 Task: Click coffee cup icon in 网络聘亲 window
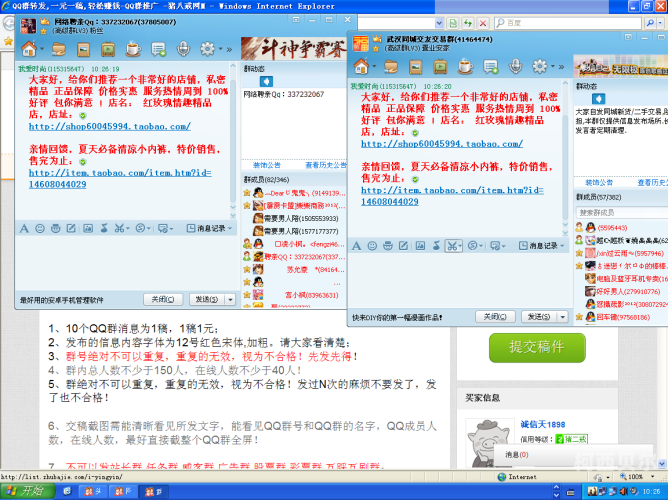tap(133, 50)
